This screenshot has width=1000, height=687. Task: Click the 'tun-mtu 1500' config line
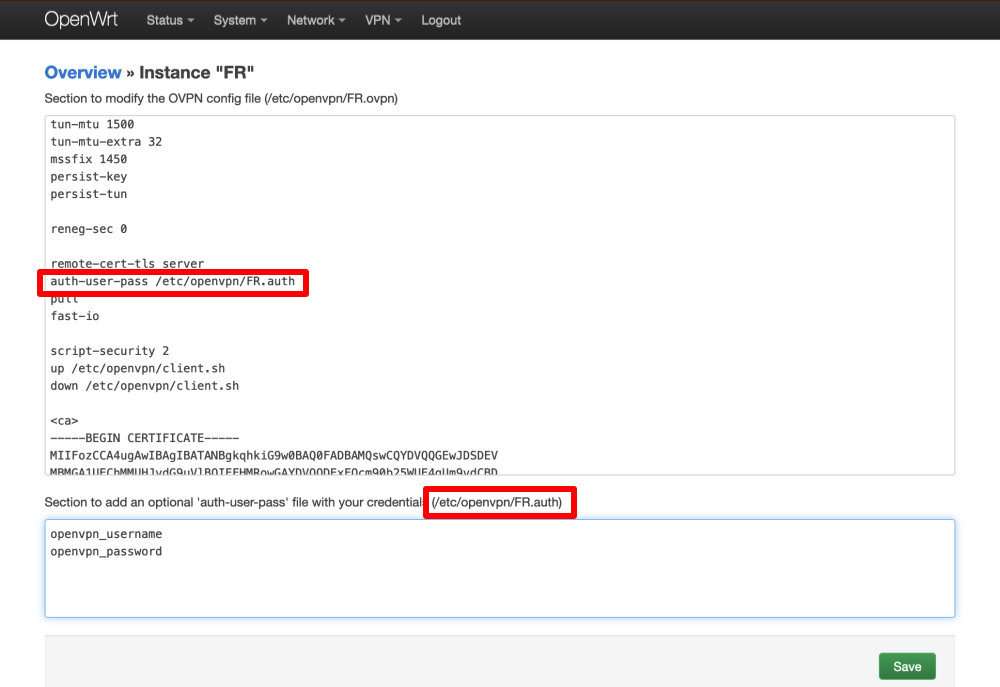coord(92,124)
